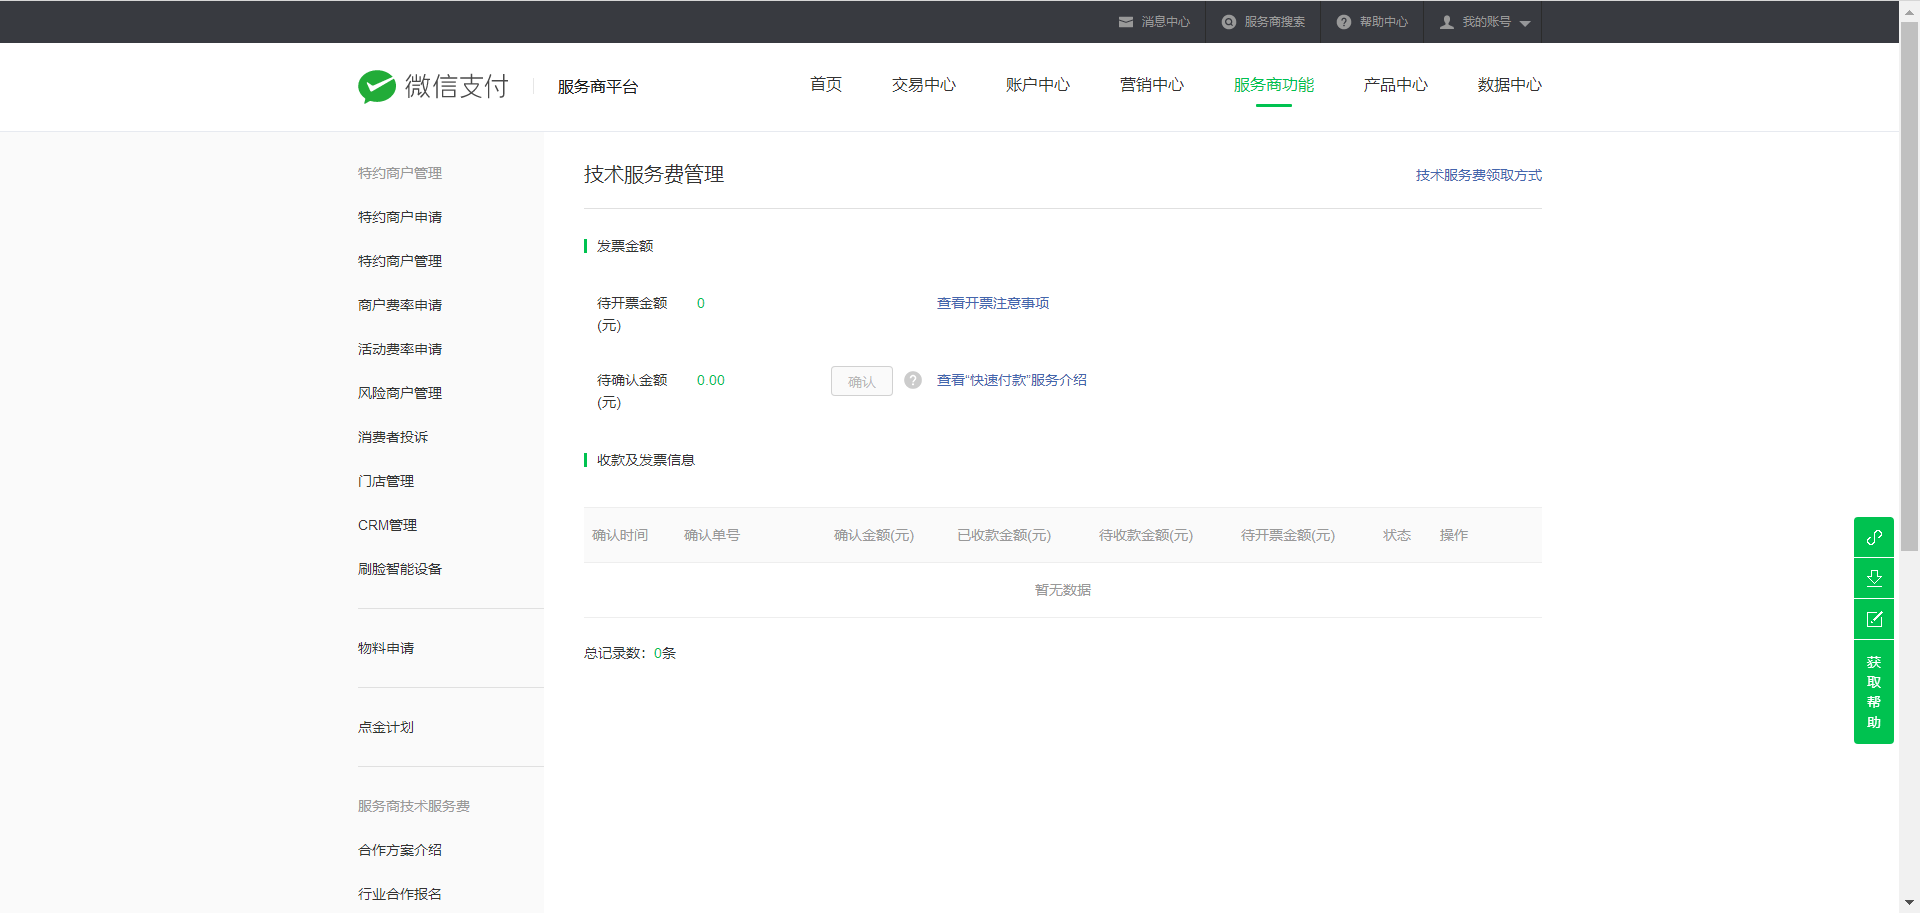Click the green edit feedback icon
The height and width of the screenshot is (913, 1920).
click(1874, 619)
